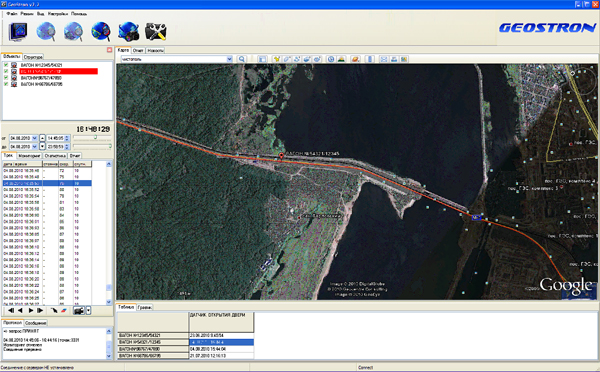This screenshot has width=600, height=372.
Task: Jump to track start with rewind button
Action: [x=11, y=310]
